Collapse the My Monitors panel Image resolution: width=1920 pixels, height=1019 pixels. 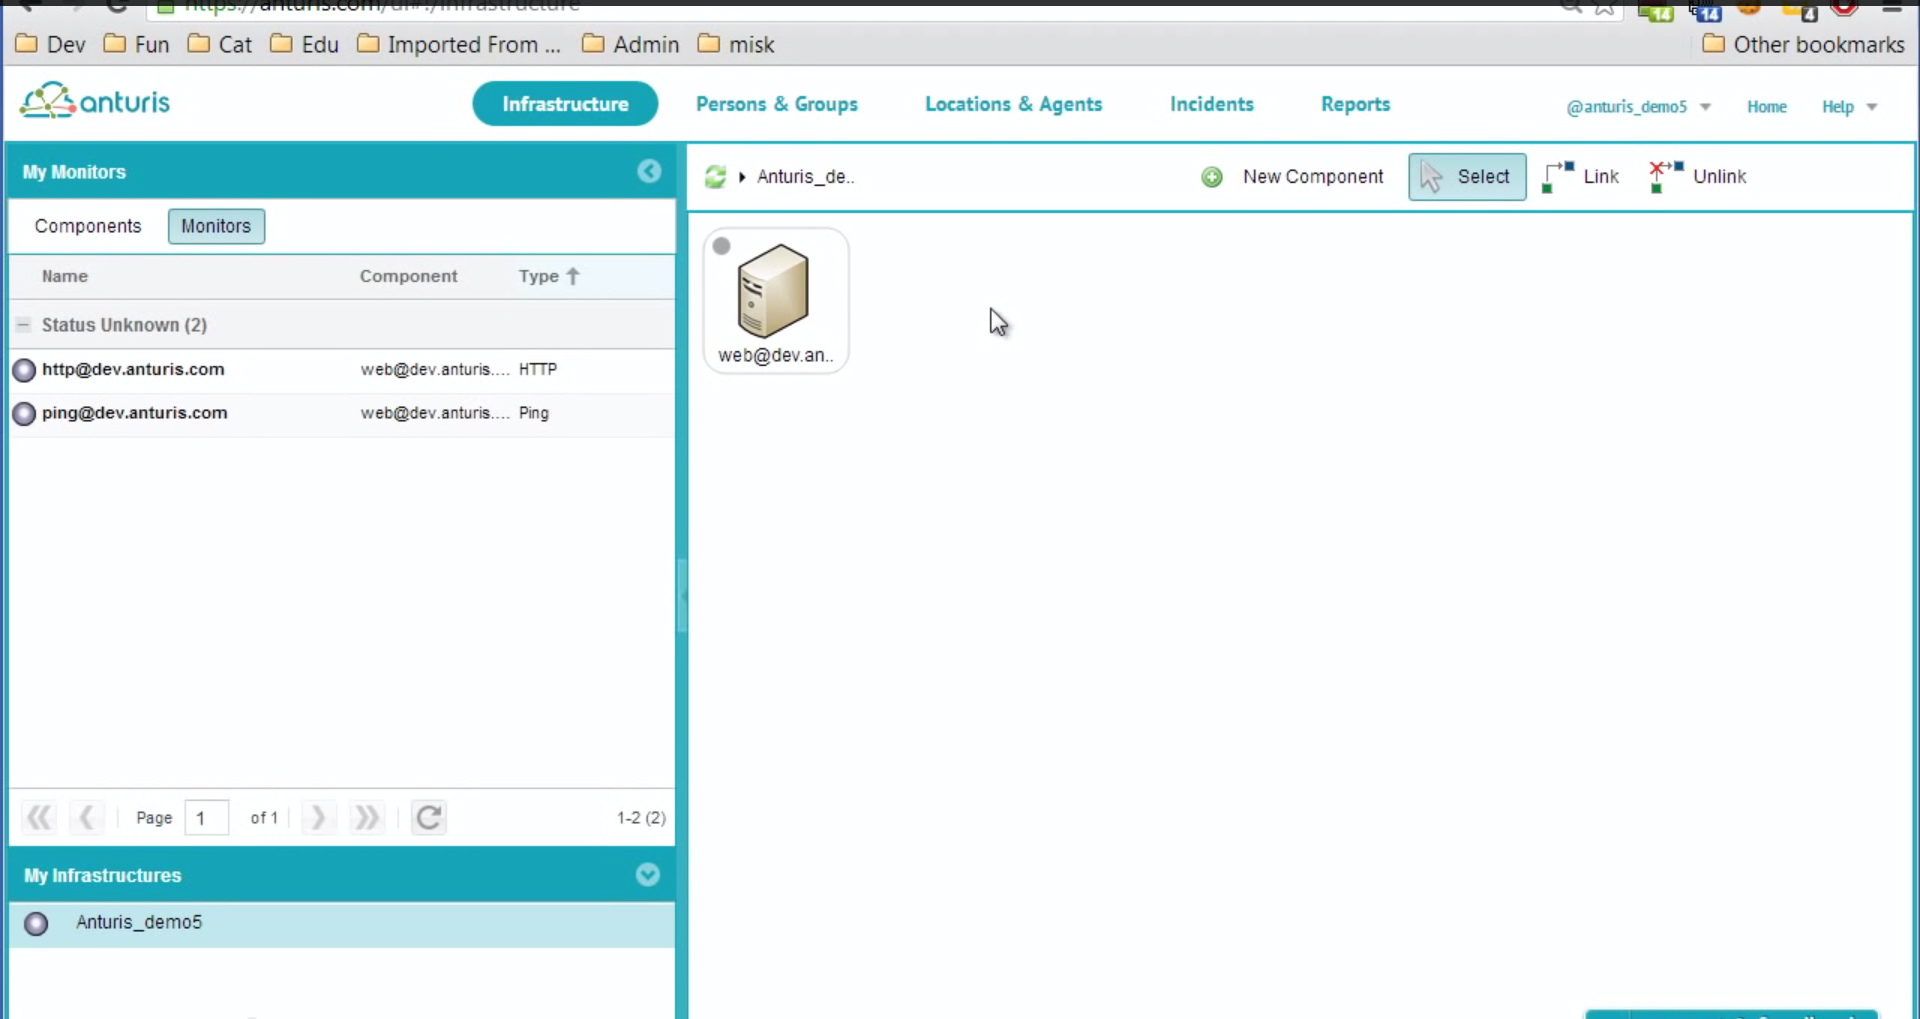point(649,172)
